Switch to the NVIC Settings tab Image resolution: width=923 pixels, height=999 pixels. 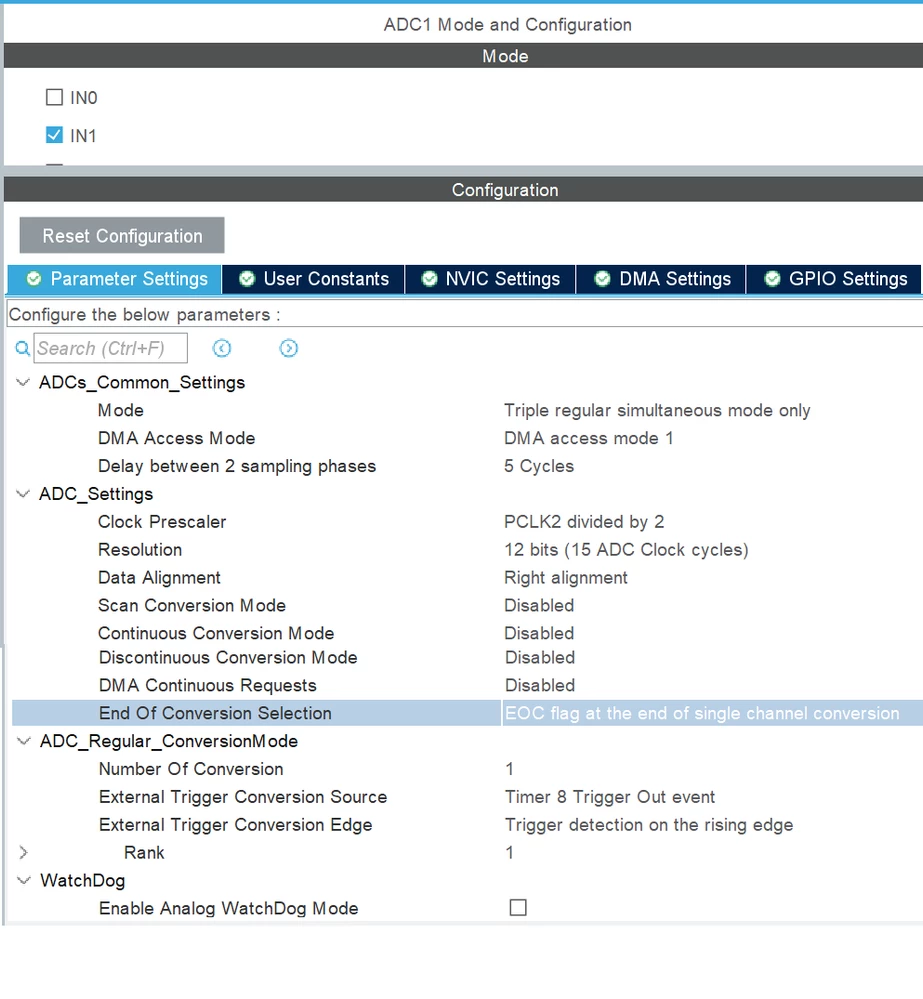point(490,279)
